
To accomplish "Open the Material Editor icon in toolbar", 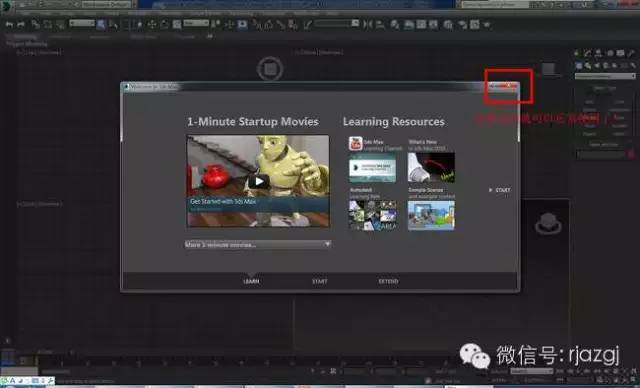I will [x=448, y=25].
